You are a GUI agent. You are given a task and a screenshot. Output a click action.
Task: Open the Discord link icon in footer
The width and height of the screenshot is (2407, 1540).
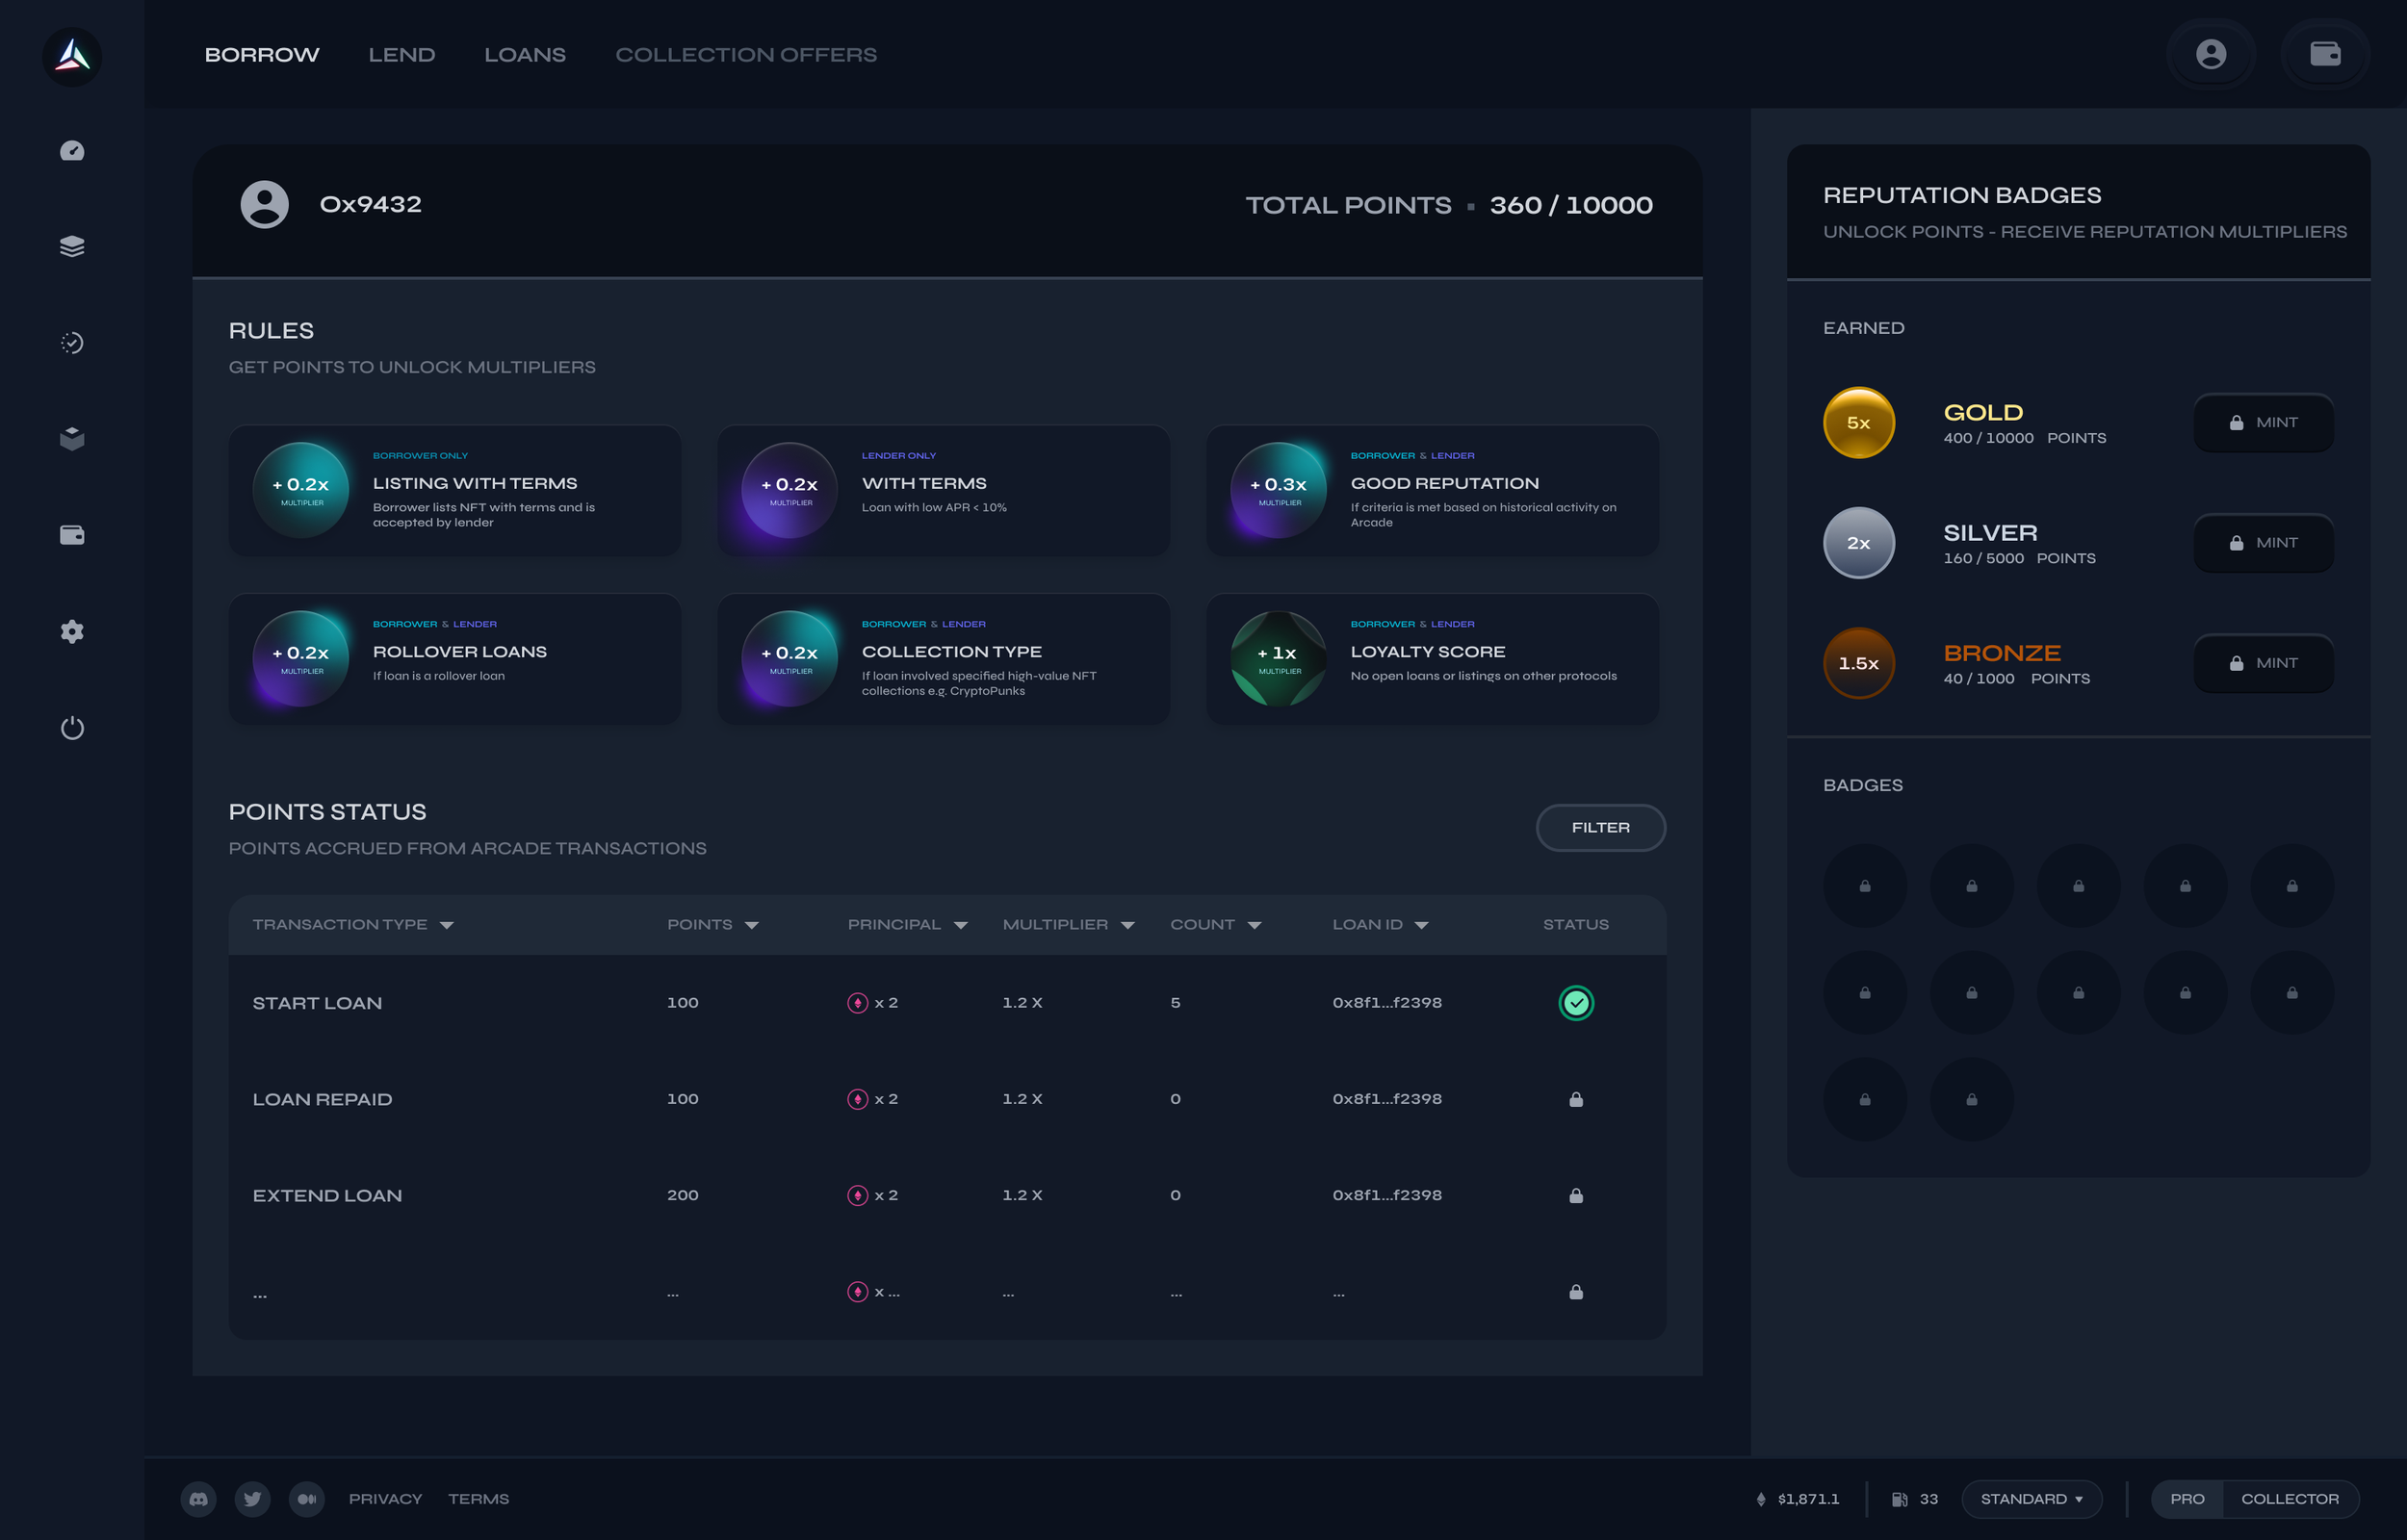point(198,1498)
